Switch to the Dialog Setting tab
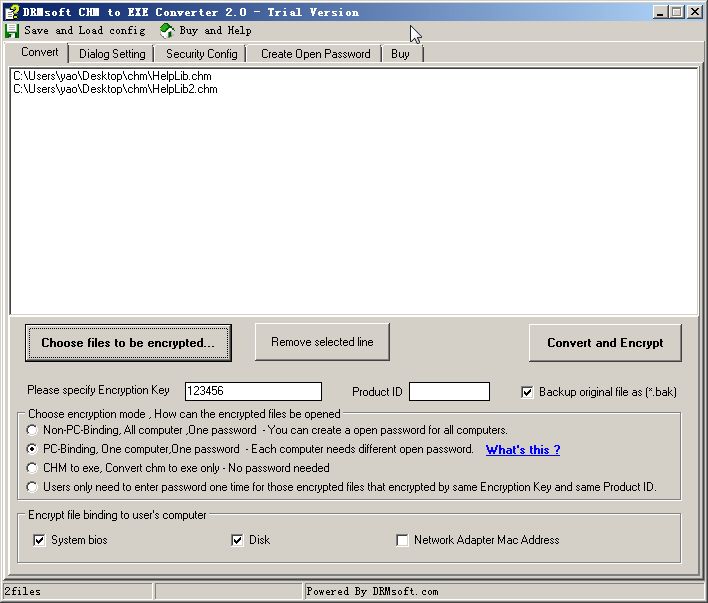 pos(112,54)
